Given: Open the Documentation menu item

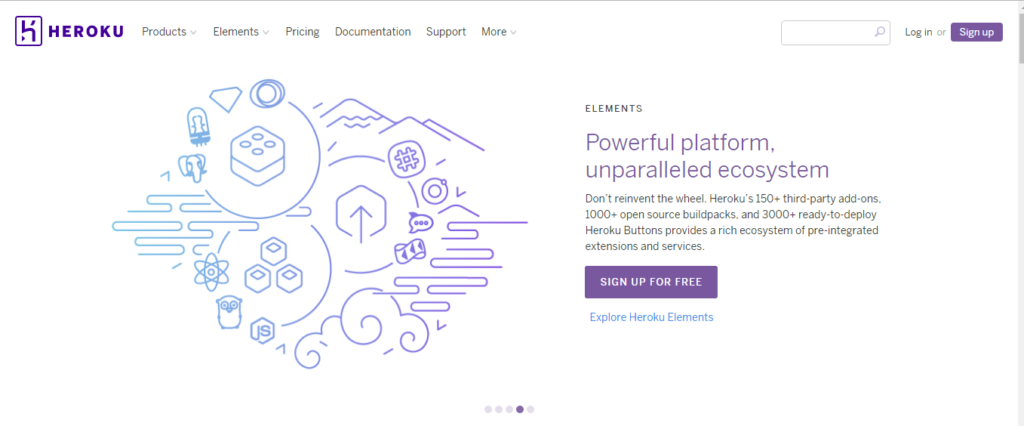Looking at the screenshot, I should click(x=372, y=32).
